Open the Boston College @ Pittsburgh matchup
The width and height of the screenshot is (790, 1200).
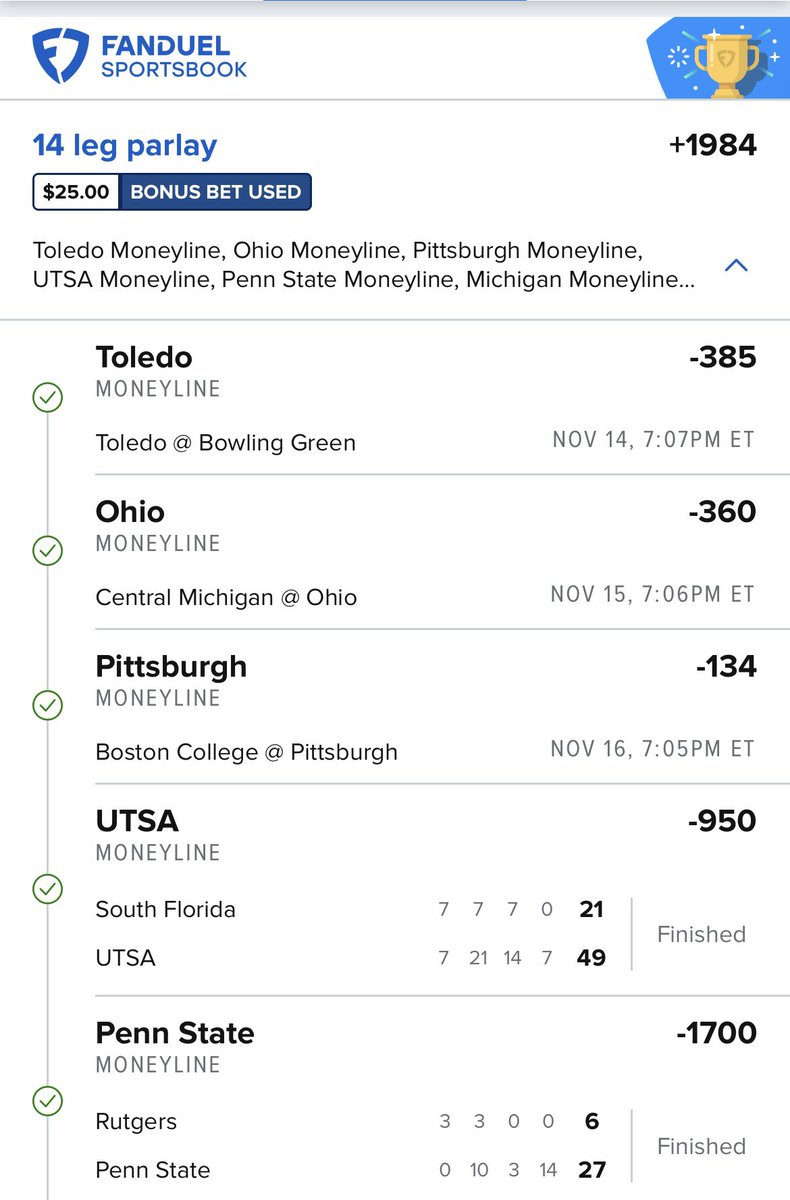(247, 752)
